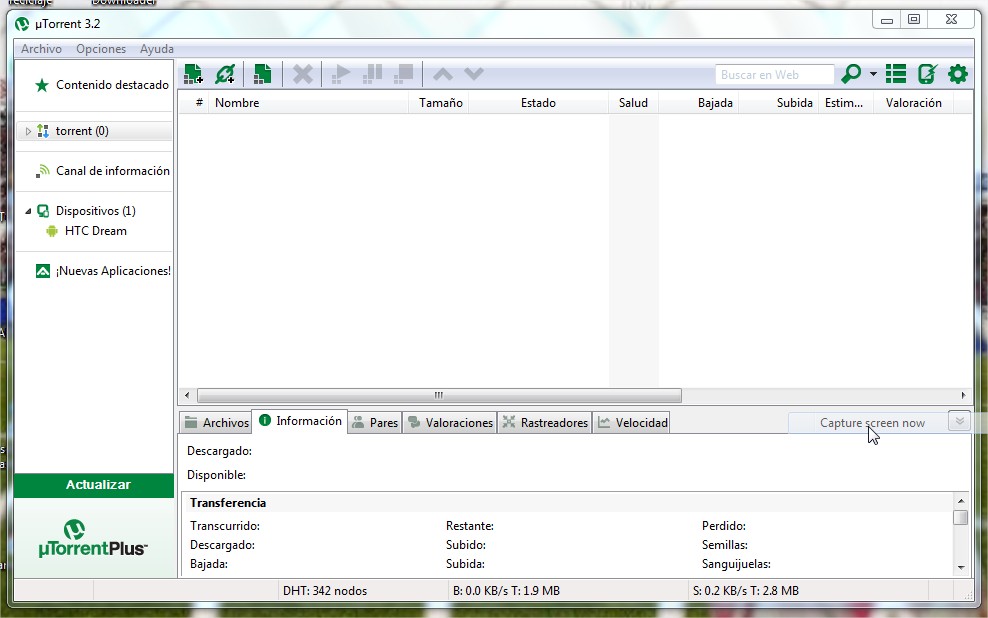Screen dimensions: 988x618
Task: Click the µTorrent logo in title bar
Action: click(x=22, y=24)
